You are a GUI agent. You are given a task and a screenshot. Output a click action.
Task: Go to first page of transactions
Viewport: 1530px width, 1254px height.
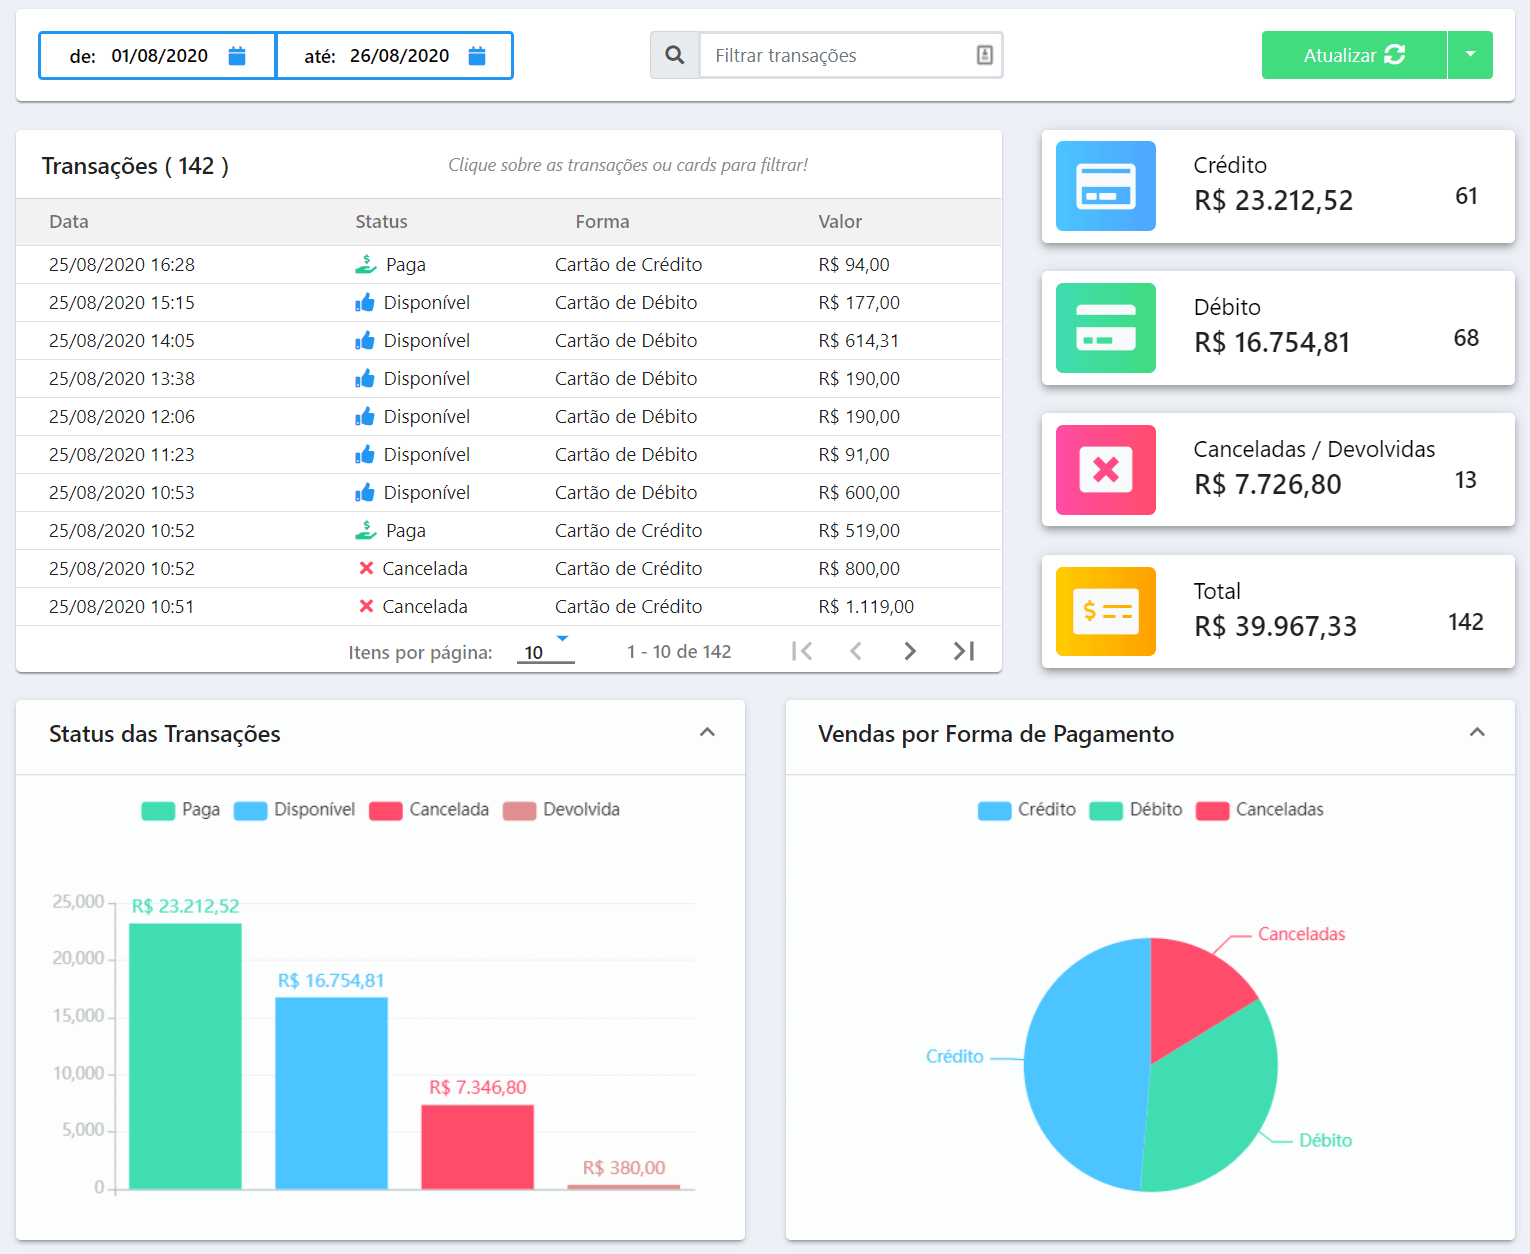802,651
